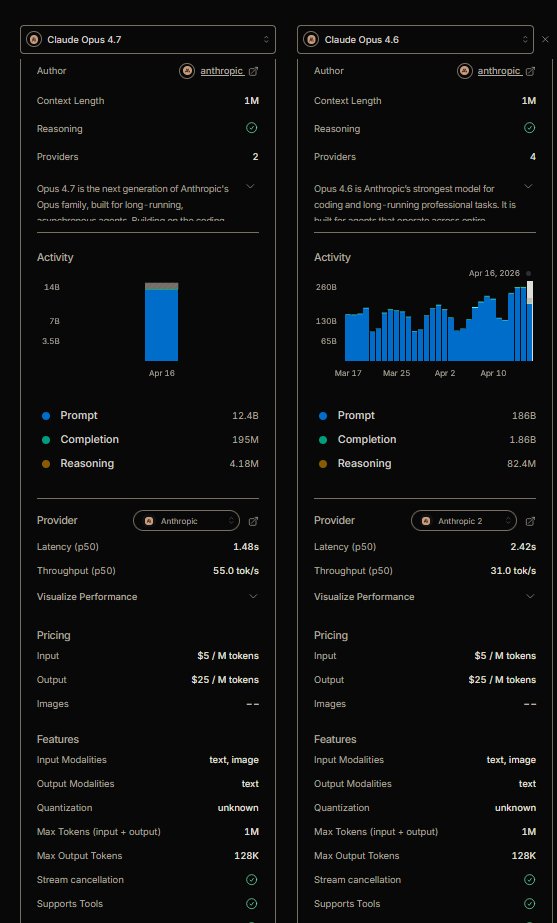
Task: Click Supports Tools check icon for Opus 4.7
Action: point(252,904)
